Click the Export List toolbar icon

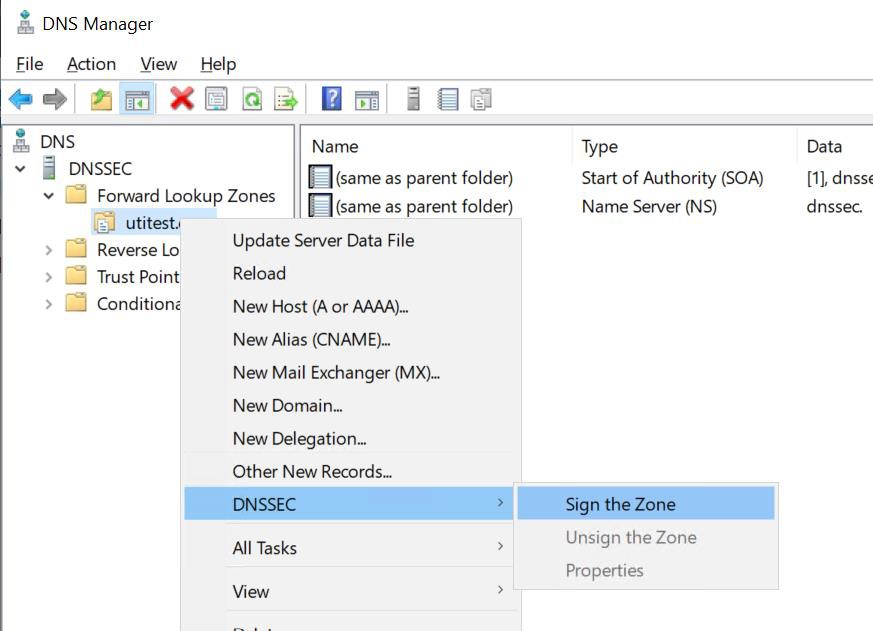(x=286, y=99)
